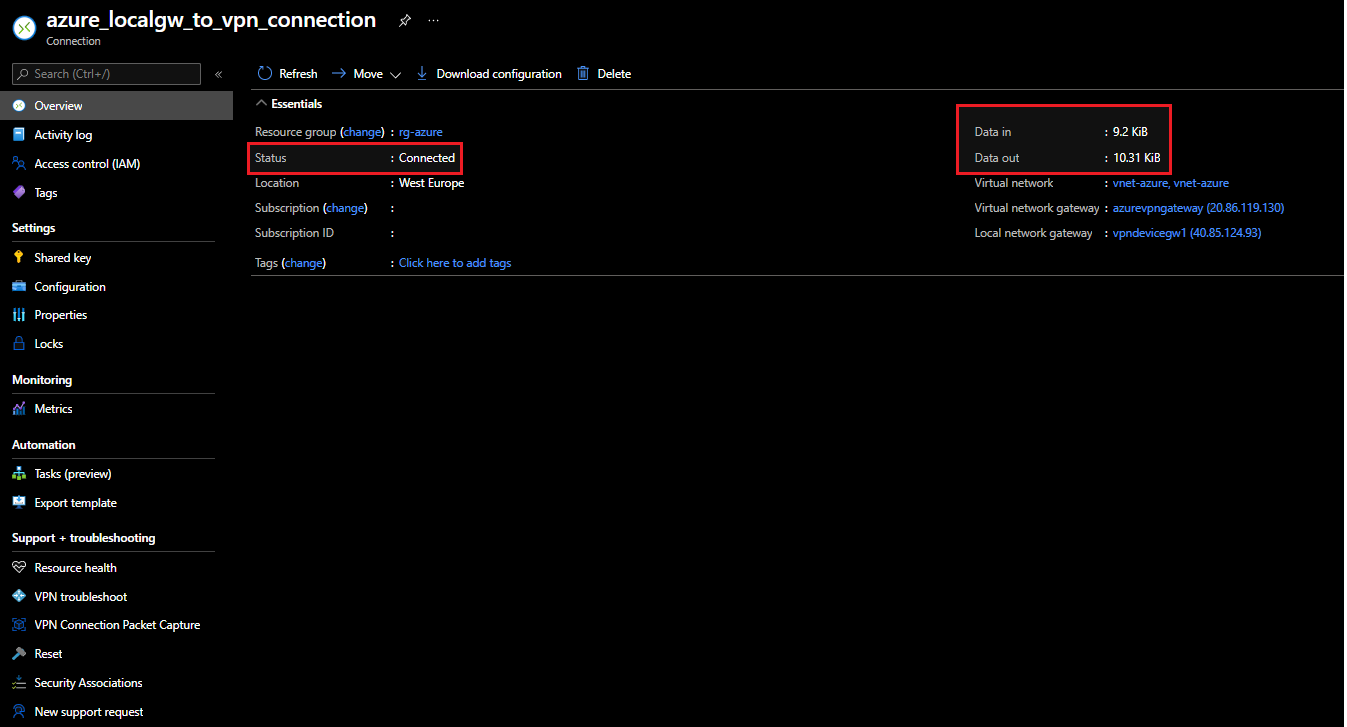
Task: Click the Metrics chart icon
Action: click(19, 409)
